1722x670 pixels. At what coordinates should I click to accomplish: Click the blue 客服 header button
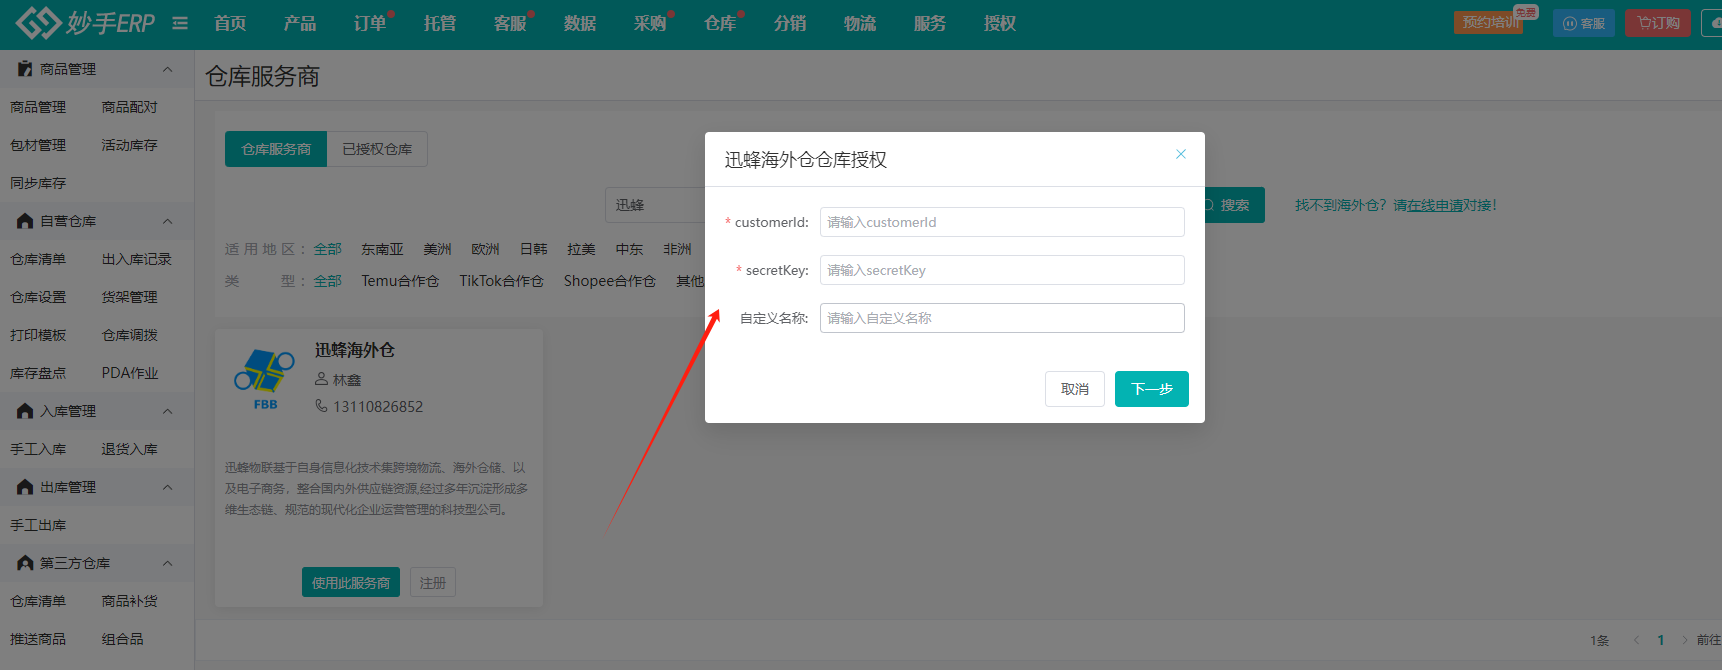(1584, 23)
